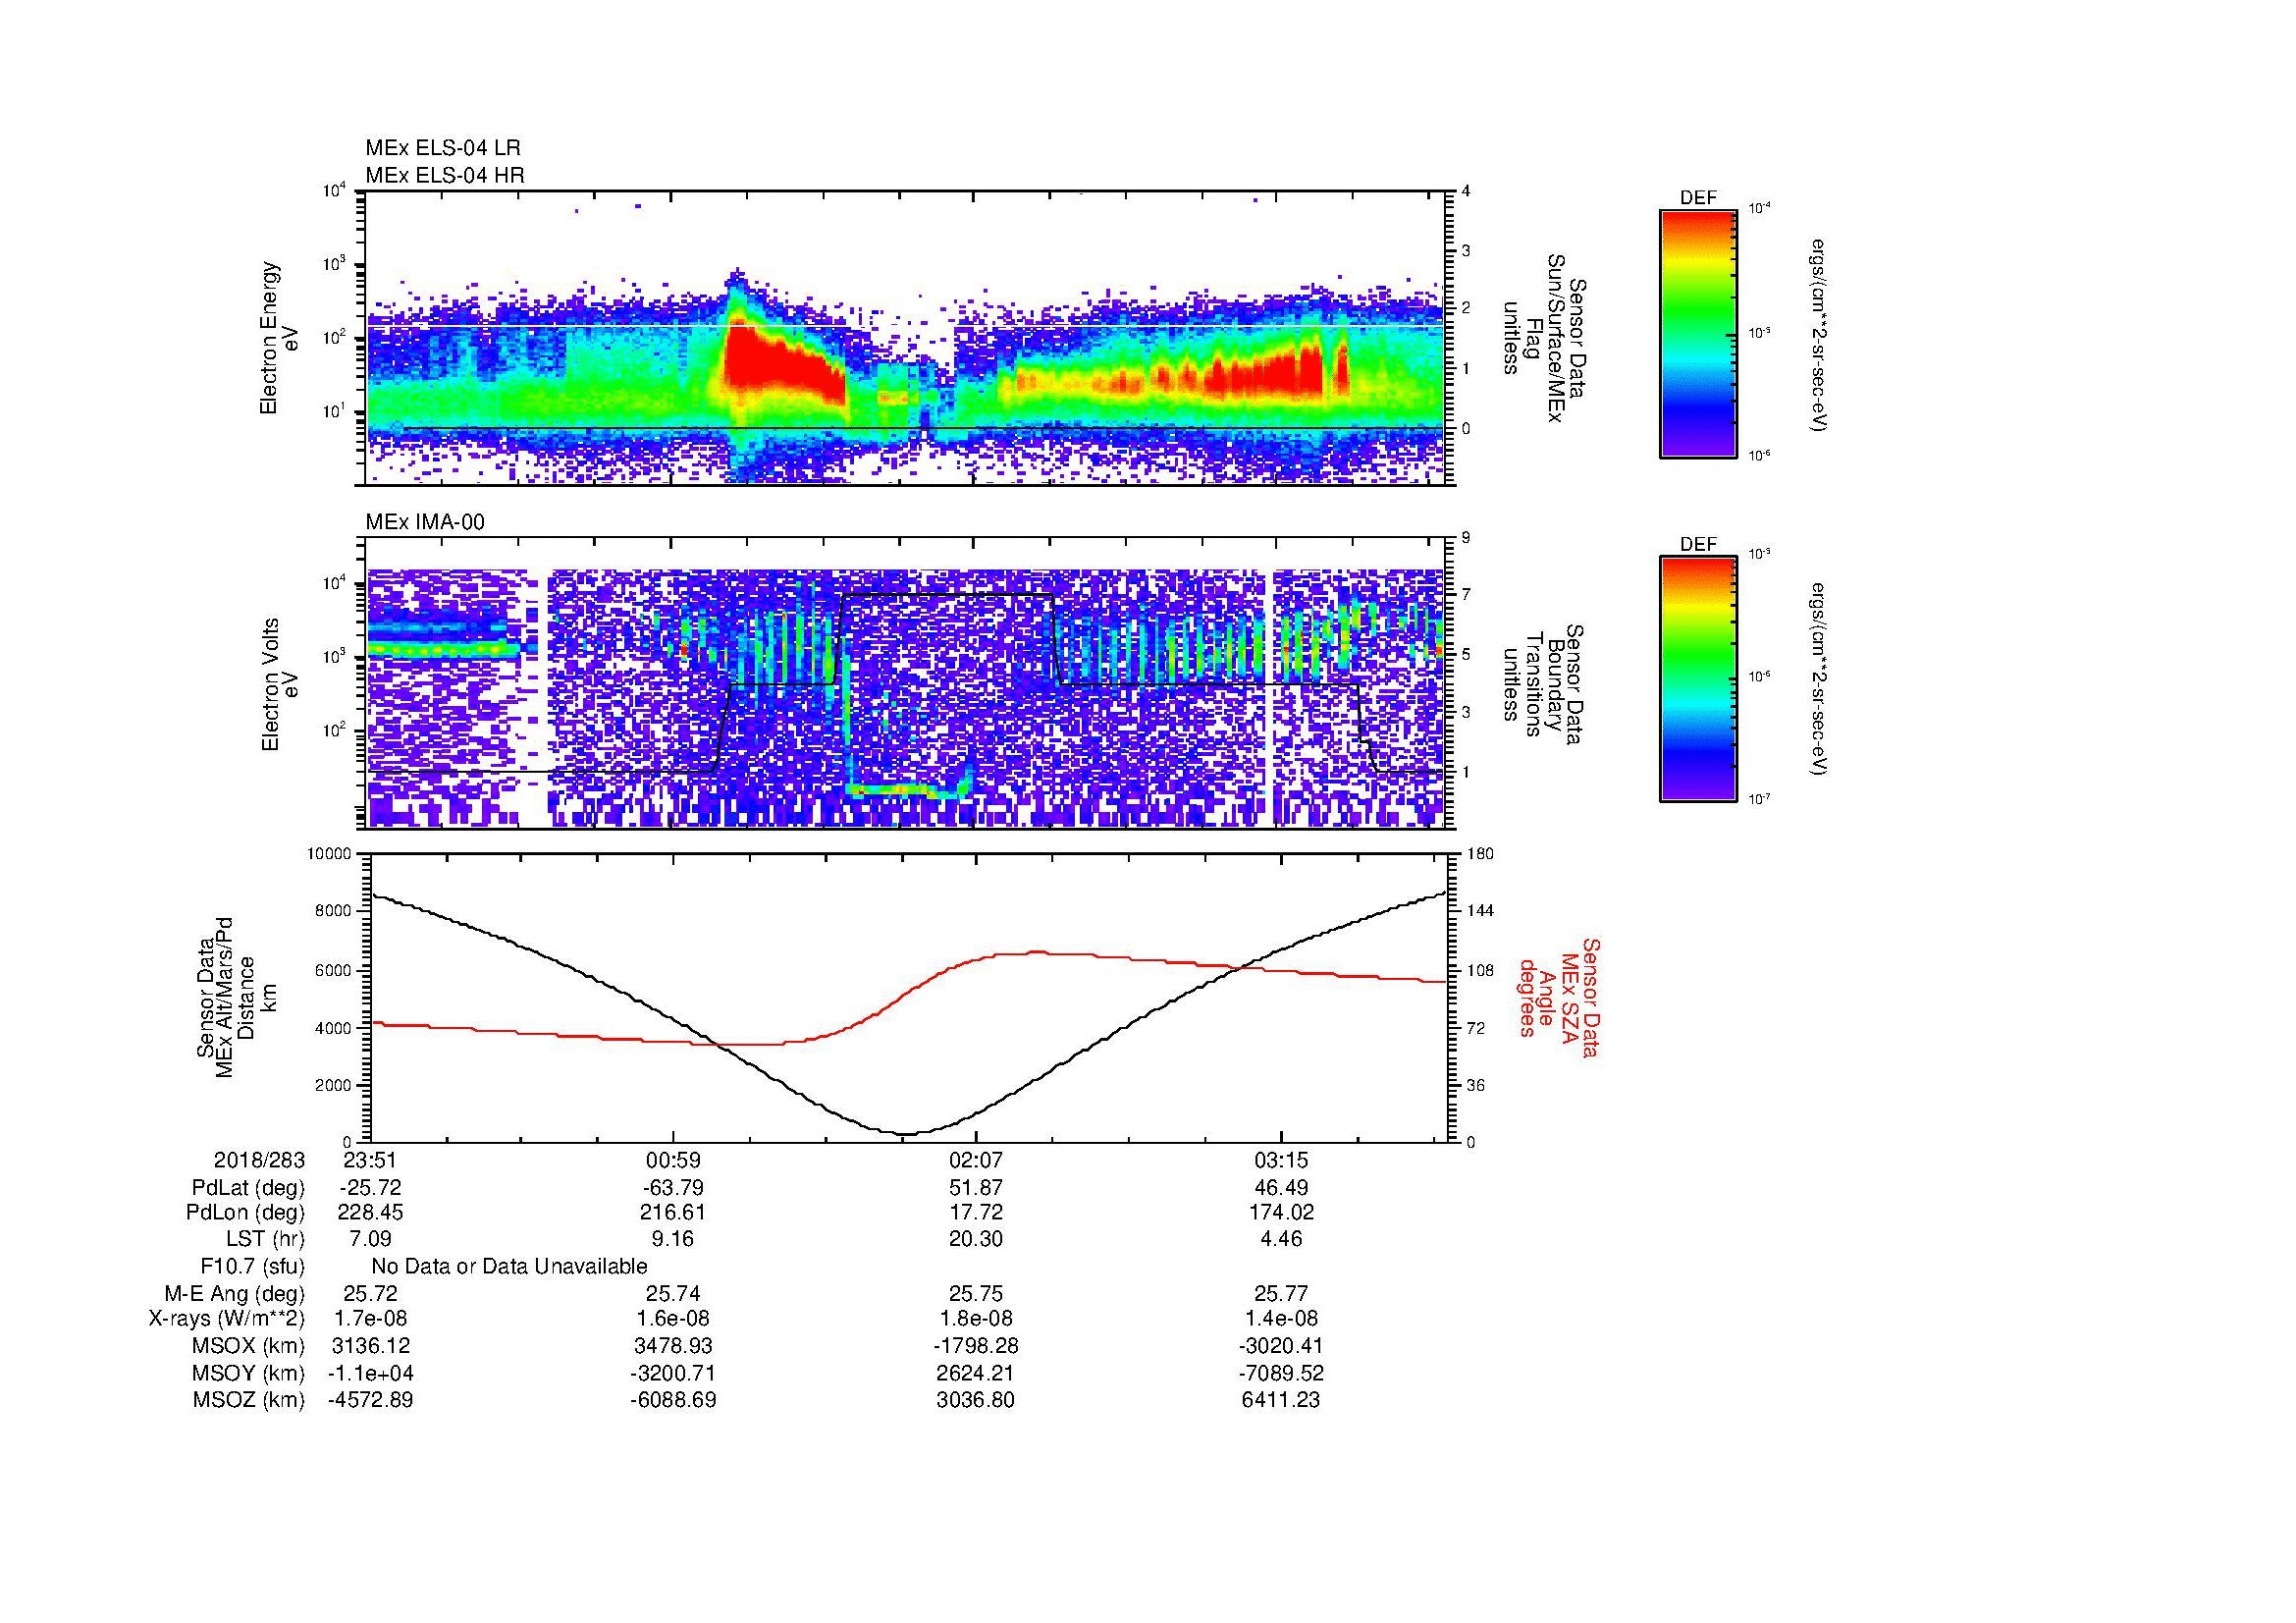2296x1623 pixels.
Task: Click MSOY value '-1.1e+04'
Action: tap(370, 1373)
